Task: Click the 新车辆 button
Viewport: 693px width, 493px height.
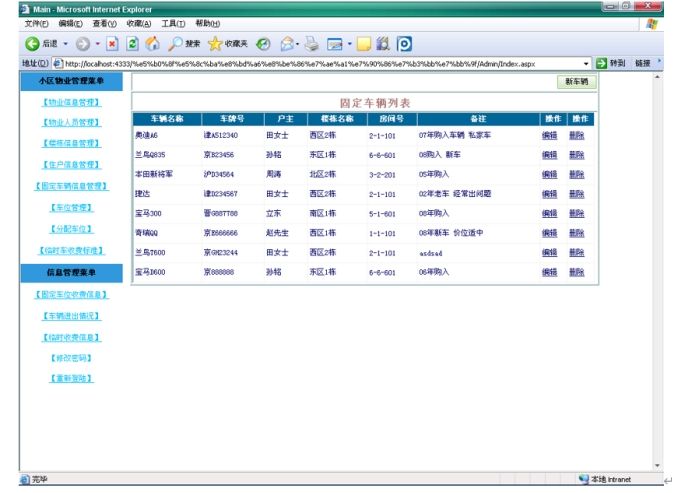Action: tap(576, 82)
